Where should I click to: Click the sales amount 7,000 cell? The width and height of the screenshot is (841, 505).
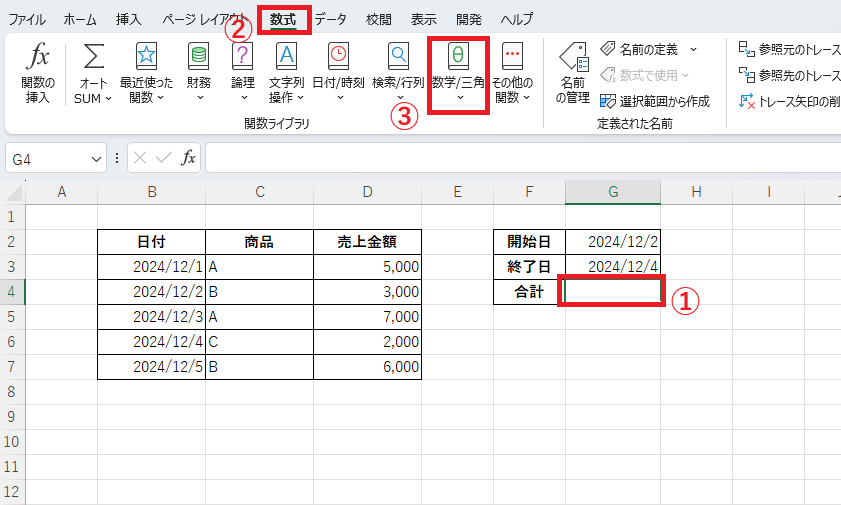[x=367, y=317]
